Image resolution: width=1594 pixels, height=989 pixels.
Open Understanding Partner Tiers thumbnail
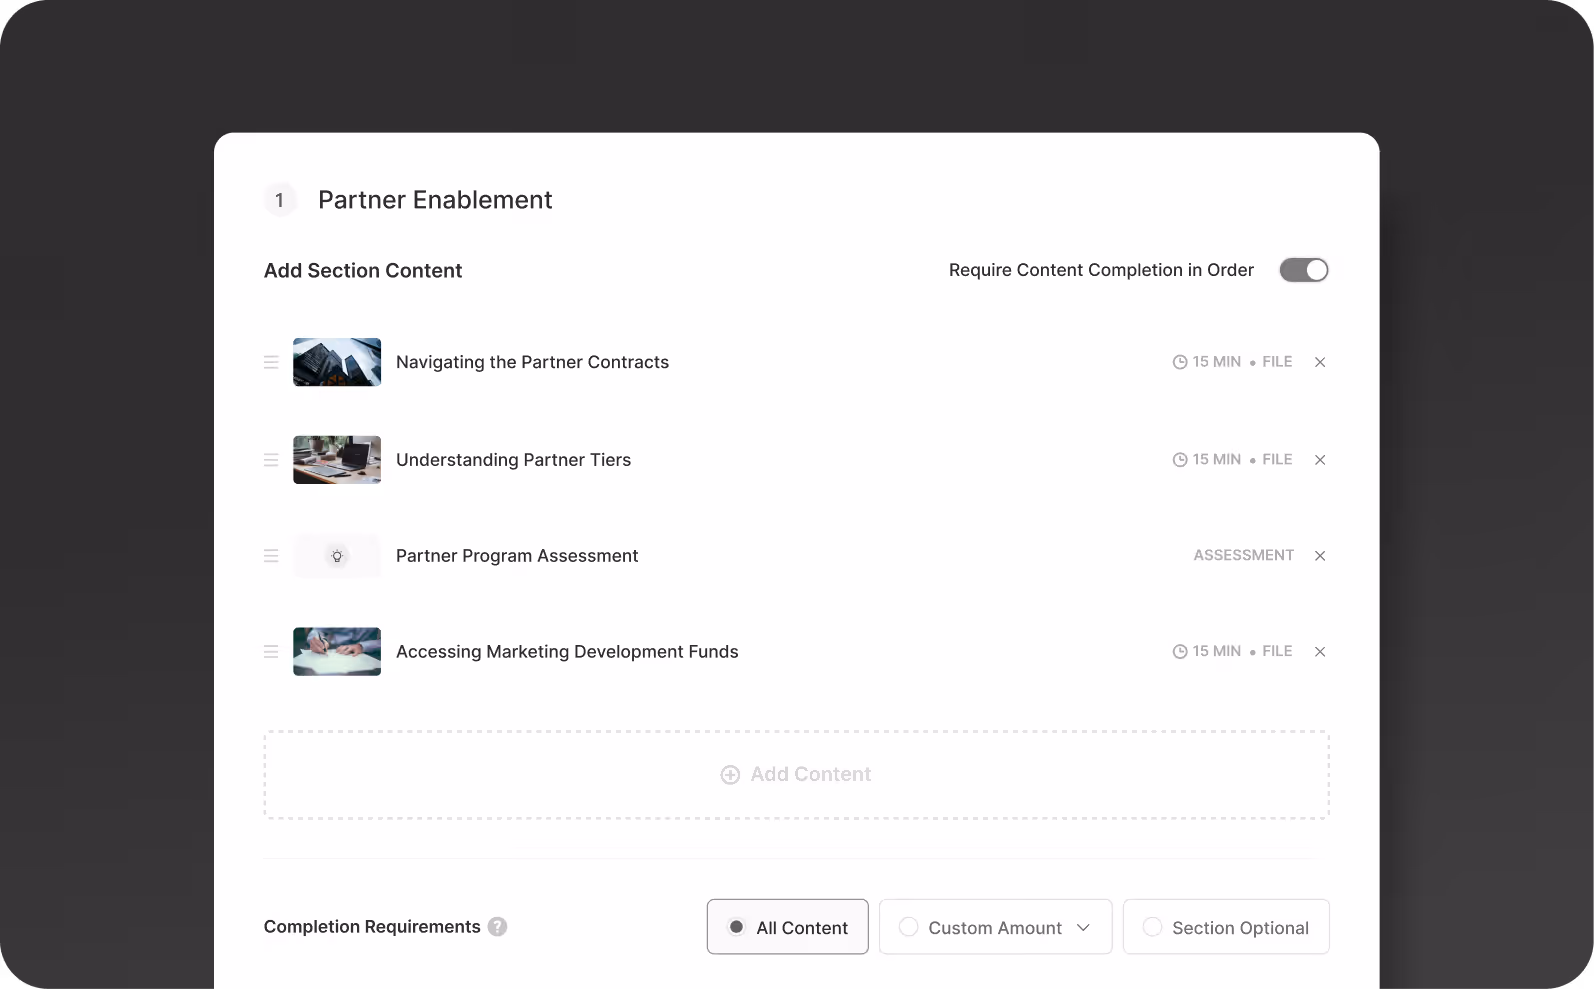(337, 460)
